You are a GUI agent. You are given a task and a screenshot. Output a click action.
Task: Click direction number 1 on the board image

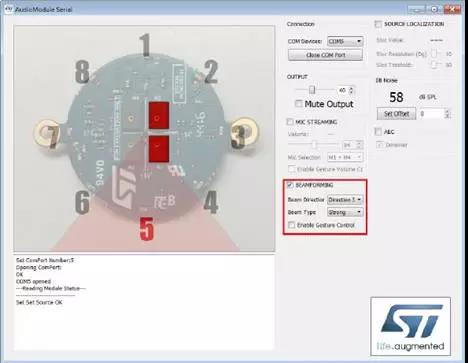(145, 44)
